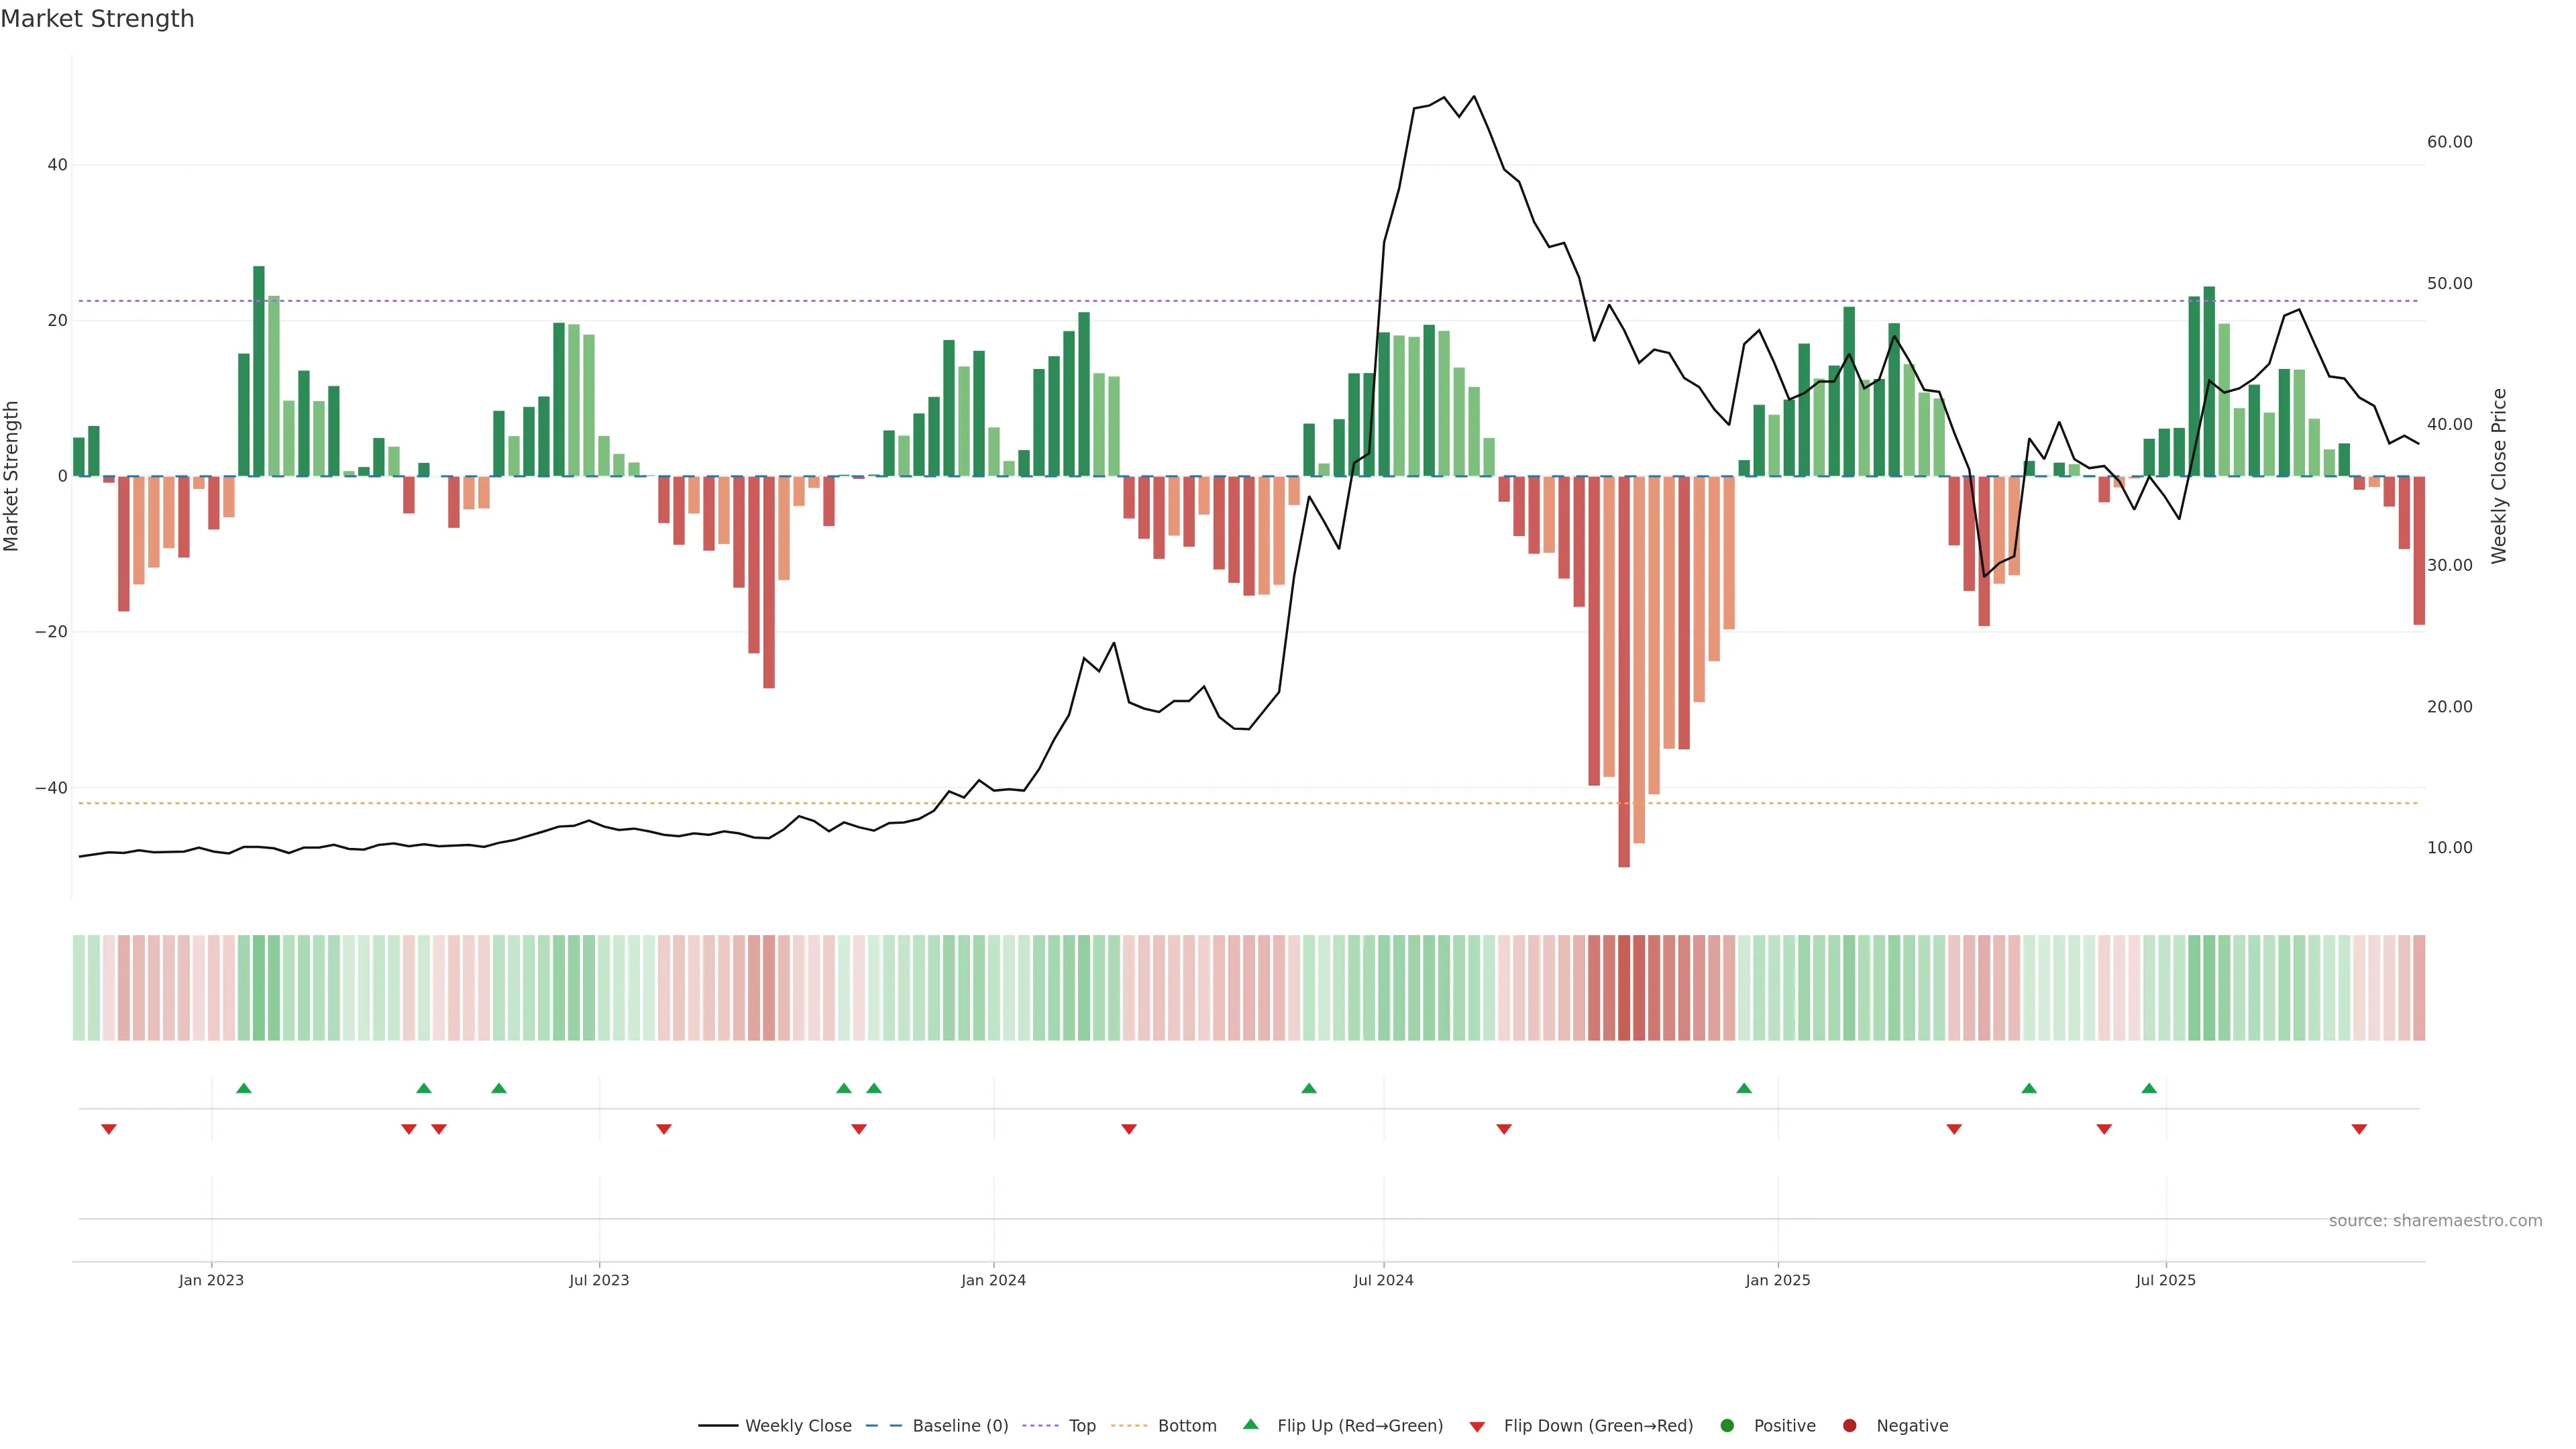Click the Weekly Close Price axis title

point(2499,476)
